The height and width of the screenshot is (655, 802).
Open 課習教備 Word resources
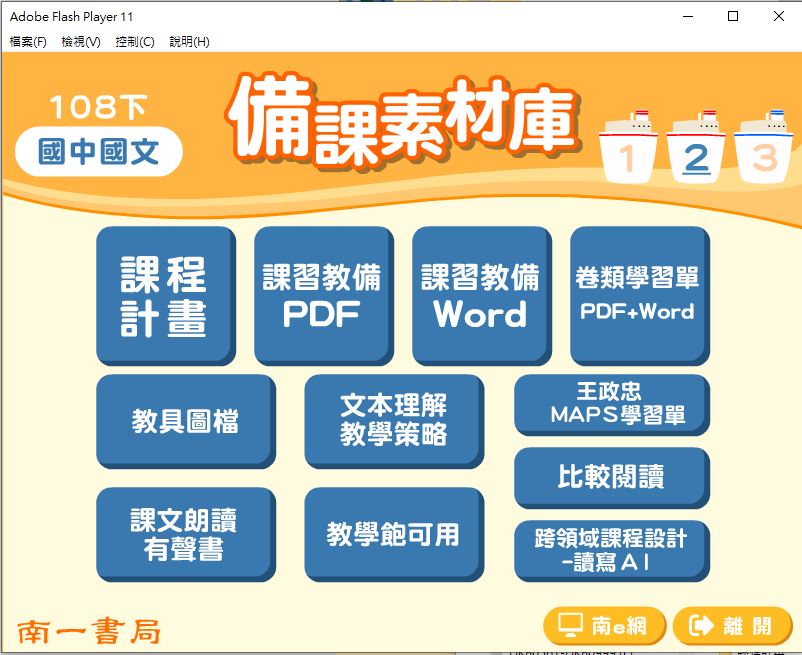click(x=480, y=294)
